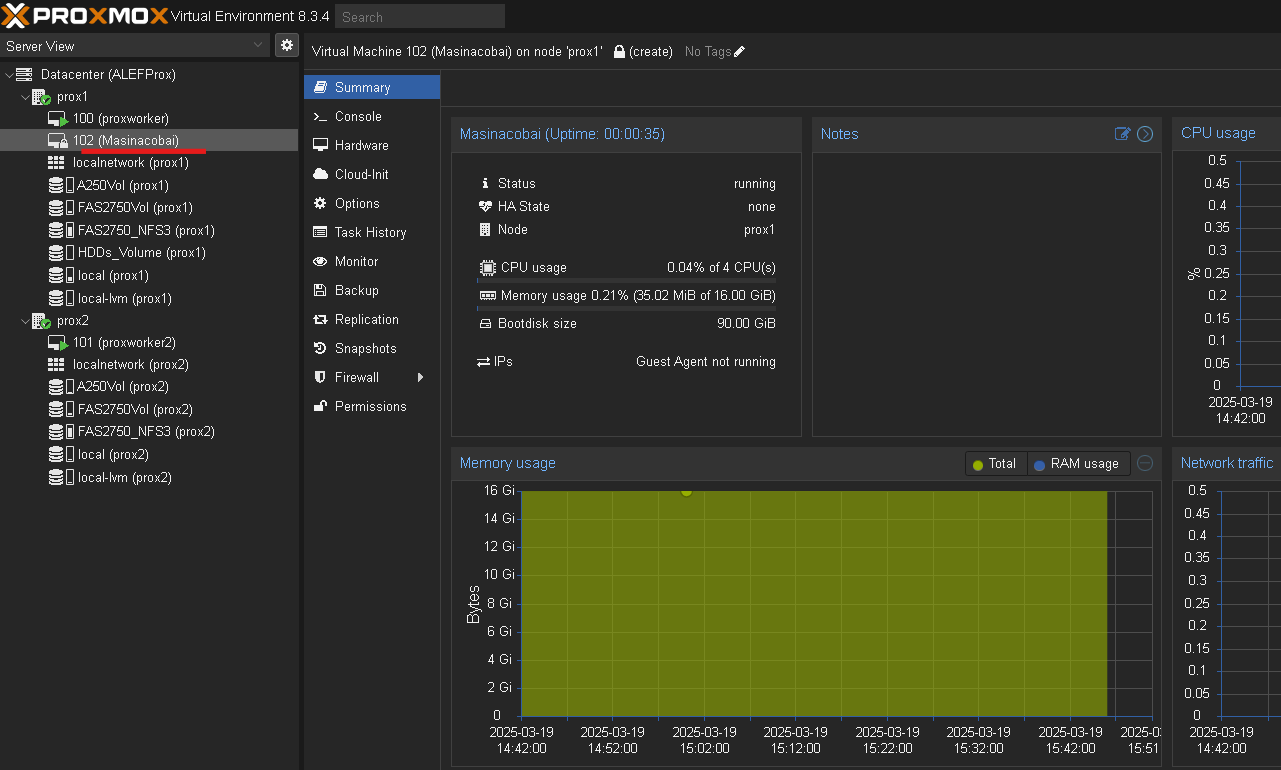Click the Memory usage progress bar
Image resolution: width=1281 pixels, height=770 pixels.
tap(627, 308)
